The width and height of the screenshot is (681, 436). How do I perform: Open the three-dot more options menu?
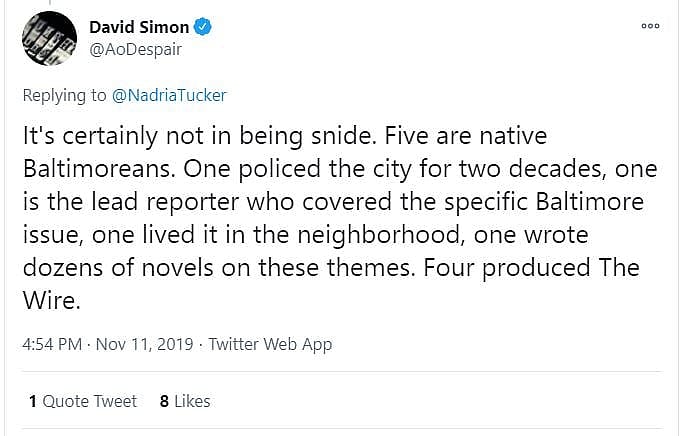(x=651, y=25)
